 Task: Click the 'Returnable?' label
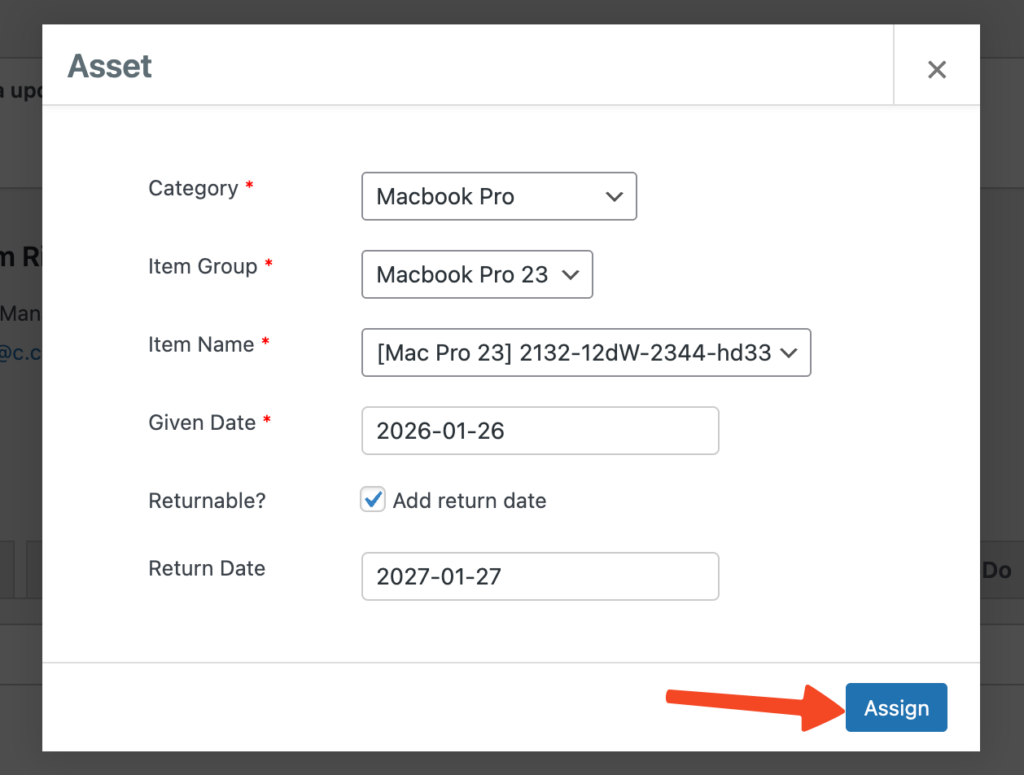point(207,501)
